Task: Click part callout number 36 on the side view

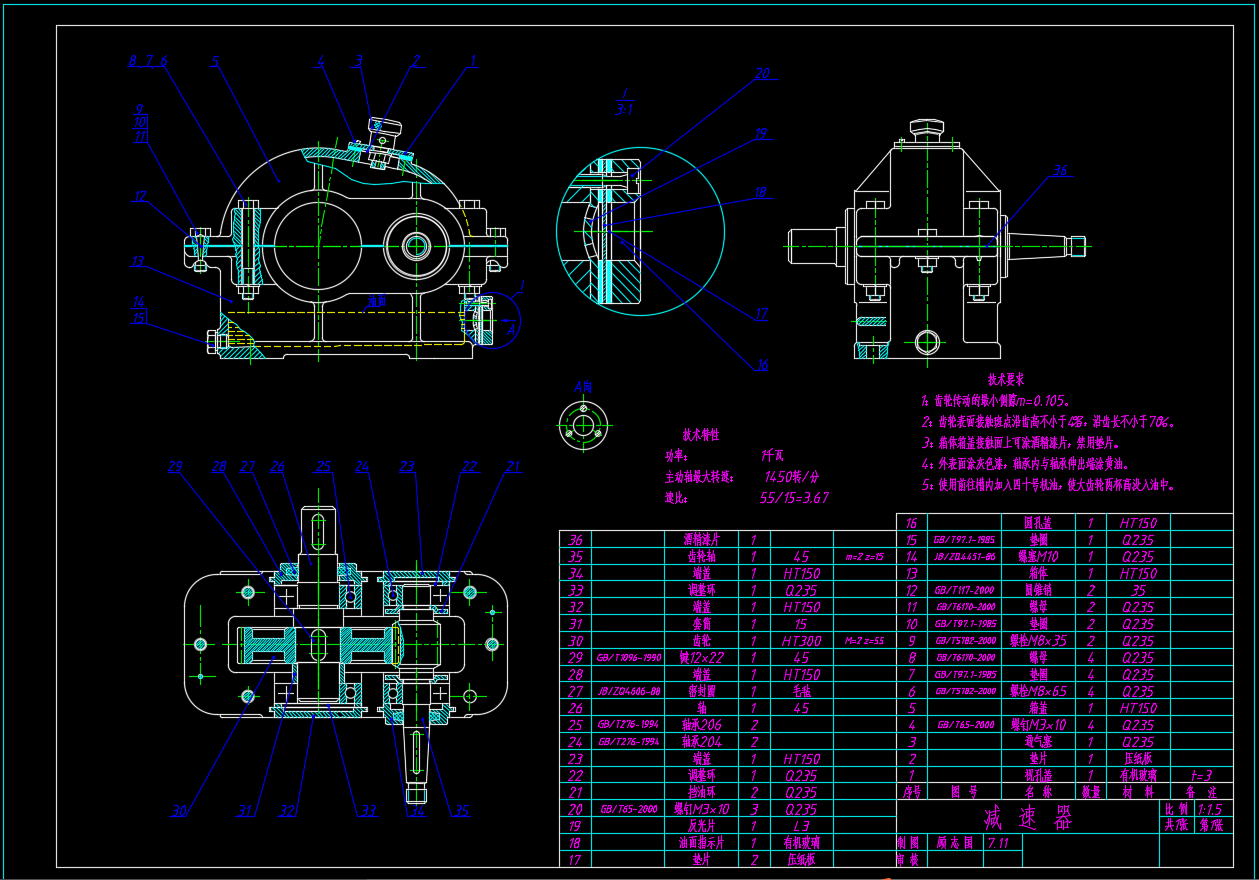Action: (1059, 172)
